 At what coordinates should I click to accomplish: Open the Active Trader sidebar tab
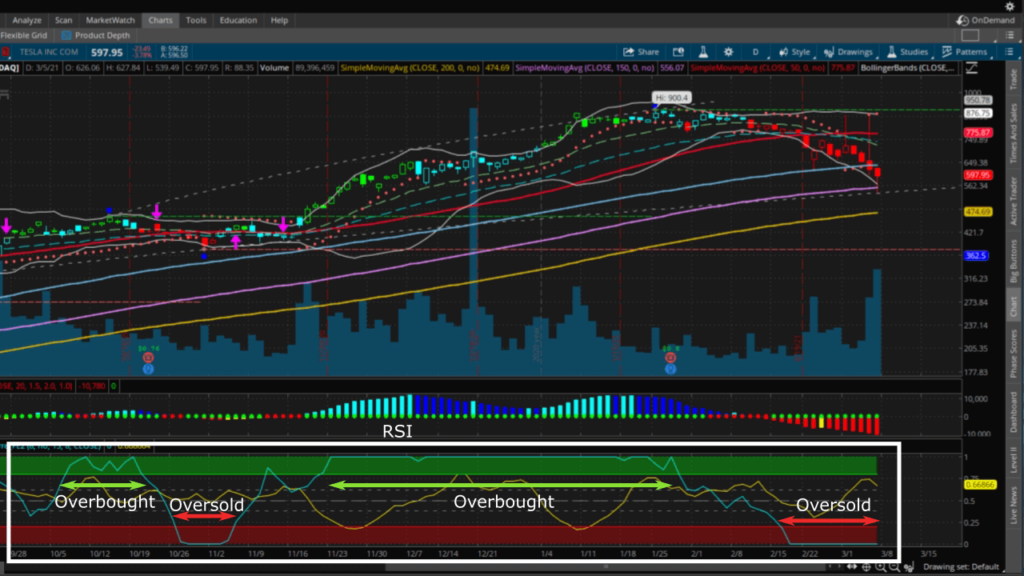(1014, 201)
